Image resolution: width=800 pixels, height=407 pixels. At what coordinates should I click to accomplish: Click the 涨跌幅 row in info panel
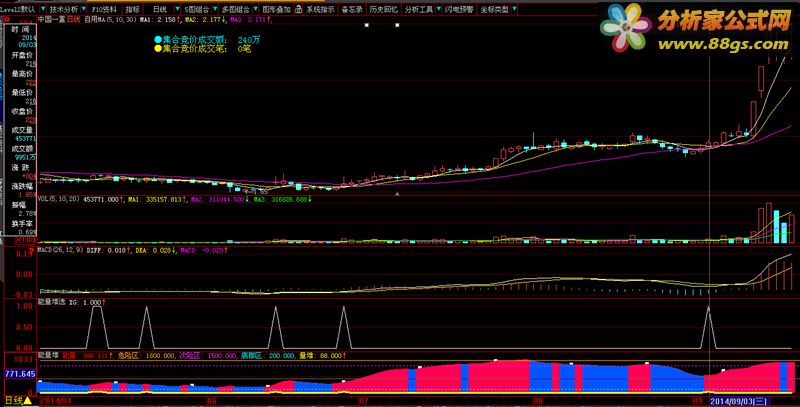tap(22, 186)
